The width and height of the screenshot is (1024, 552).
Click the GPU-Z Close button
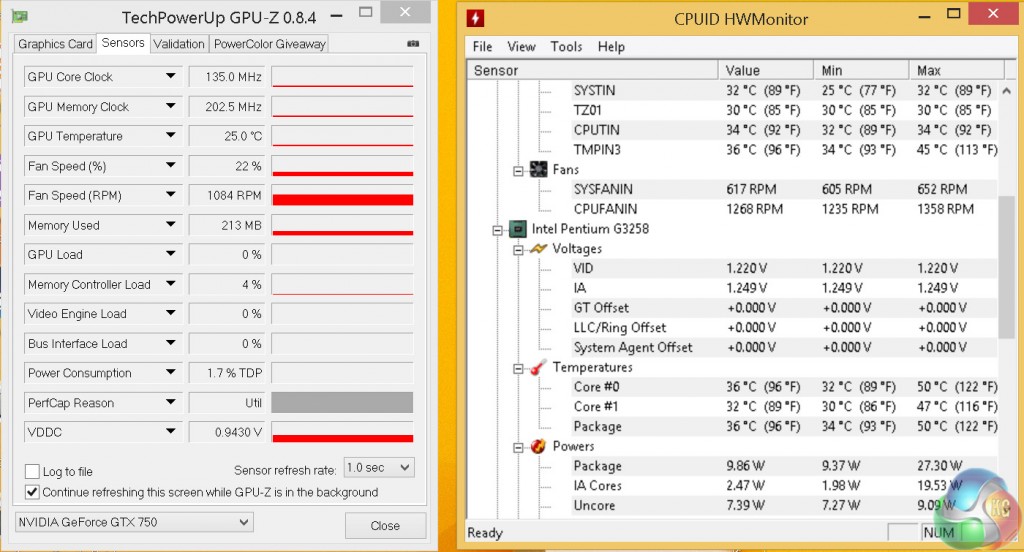385,525
